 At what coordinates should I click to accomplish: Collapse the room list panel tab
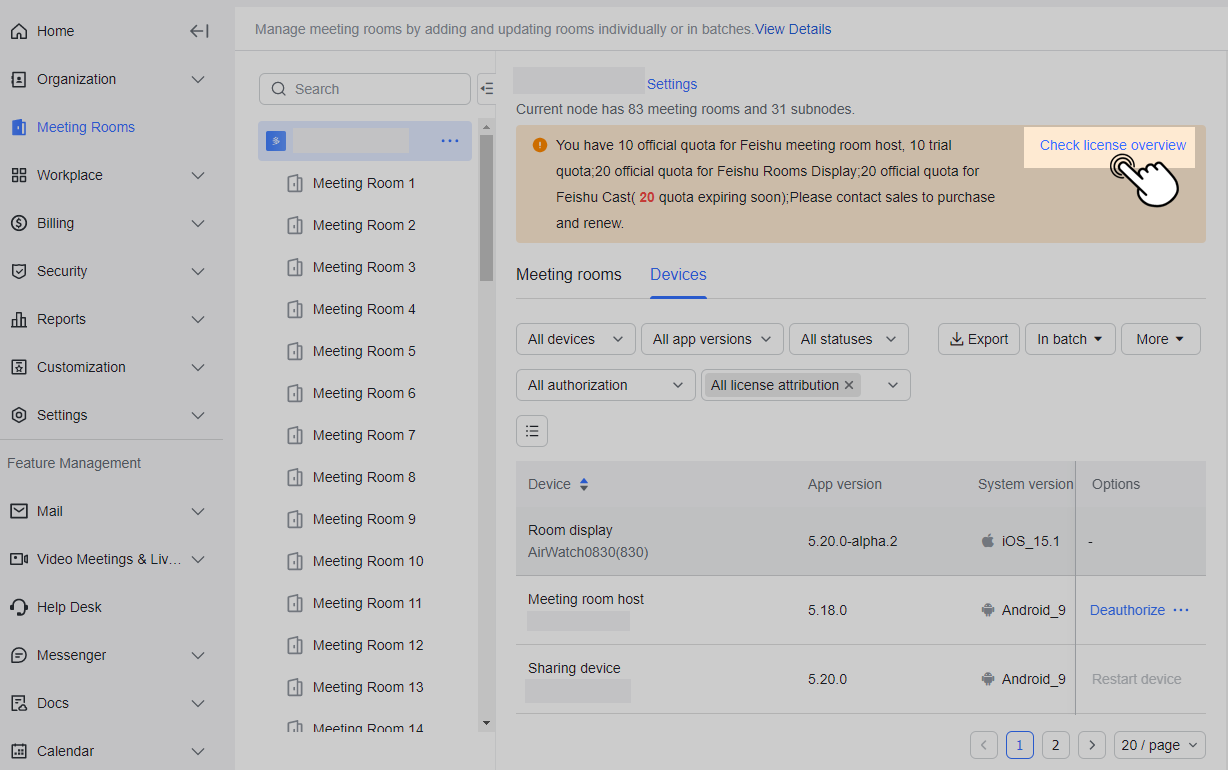pyautogui.click(x=487, y=88)
